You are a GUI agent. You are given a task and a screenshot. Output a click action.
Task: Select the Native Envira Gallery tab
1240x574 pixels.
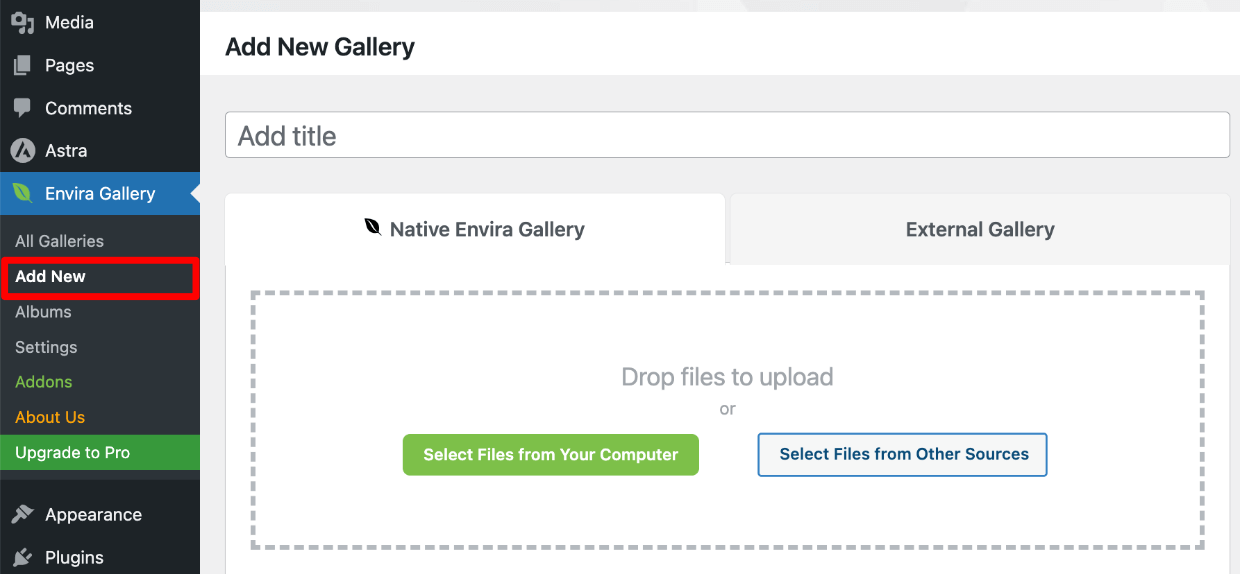475,229
